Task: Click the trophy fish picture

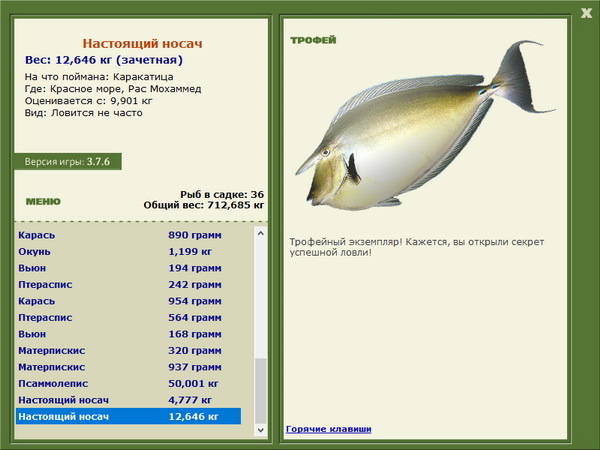Action: [425, 126]
